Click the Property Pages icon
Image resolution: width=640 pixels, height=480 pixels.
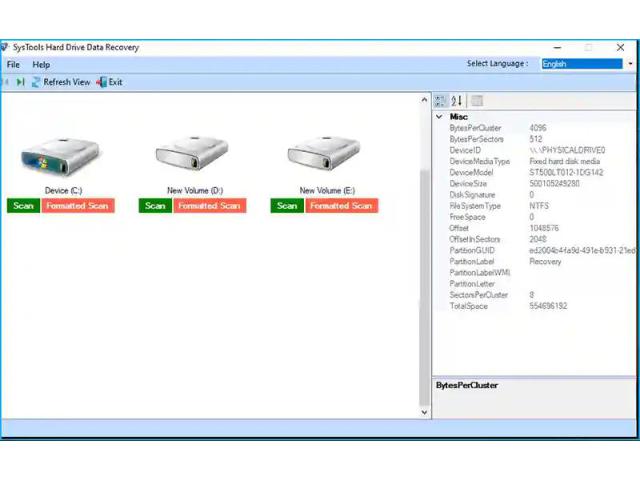(x=477, y=100)
